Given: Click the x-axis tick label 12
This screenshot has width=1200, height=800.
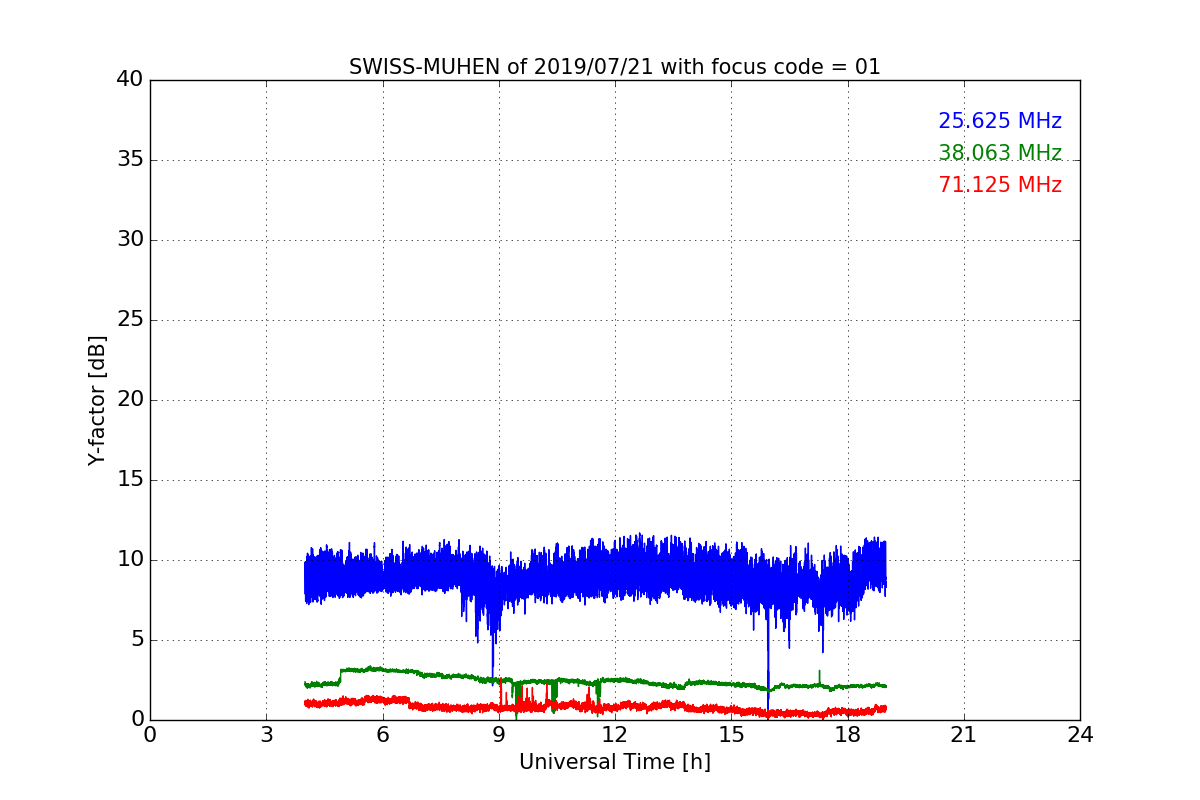Looking at the screenshot, I should 615,735.
